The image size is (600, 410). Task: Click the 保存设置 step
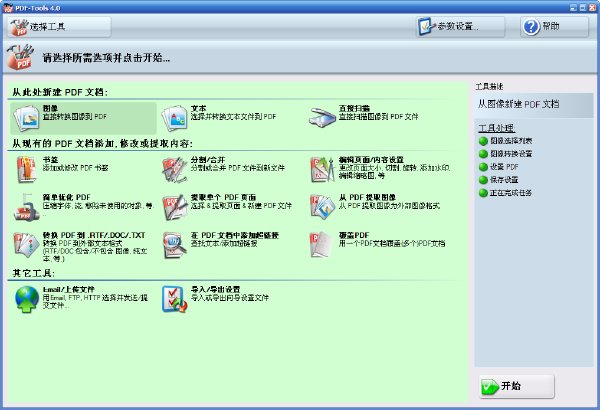point(504,180)
